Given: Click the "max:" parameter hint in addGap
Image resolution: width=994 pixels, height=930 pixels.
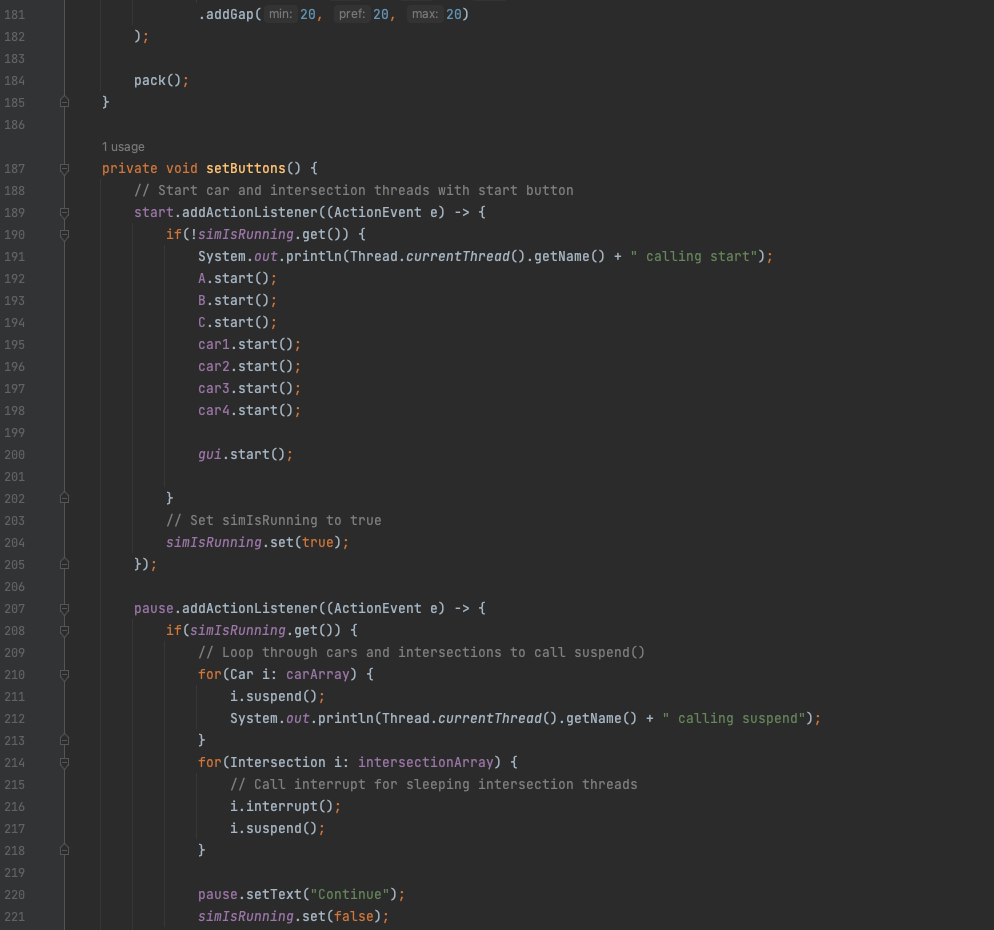Looking at the screenshot, I should (x=425, y=14).
